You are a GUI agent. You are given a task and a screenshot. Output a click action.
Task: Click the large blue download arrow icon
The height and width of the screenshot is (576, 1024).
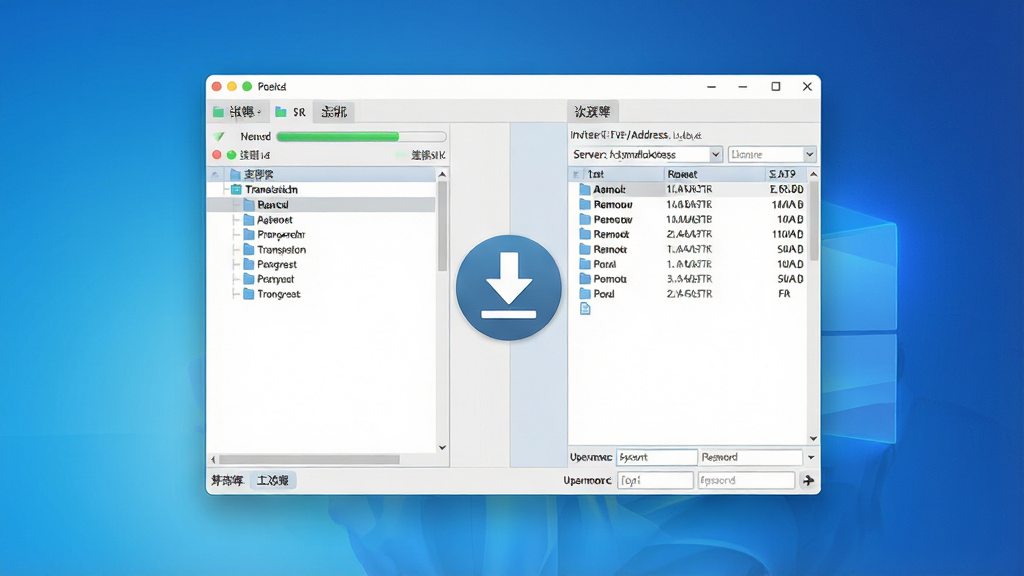coord(508,287)
